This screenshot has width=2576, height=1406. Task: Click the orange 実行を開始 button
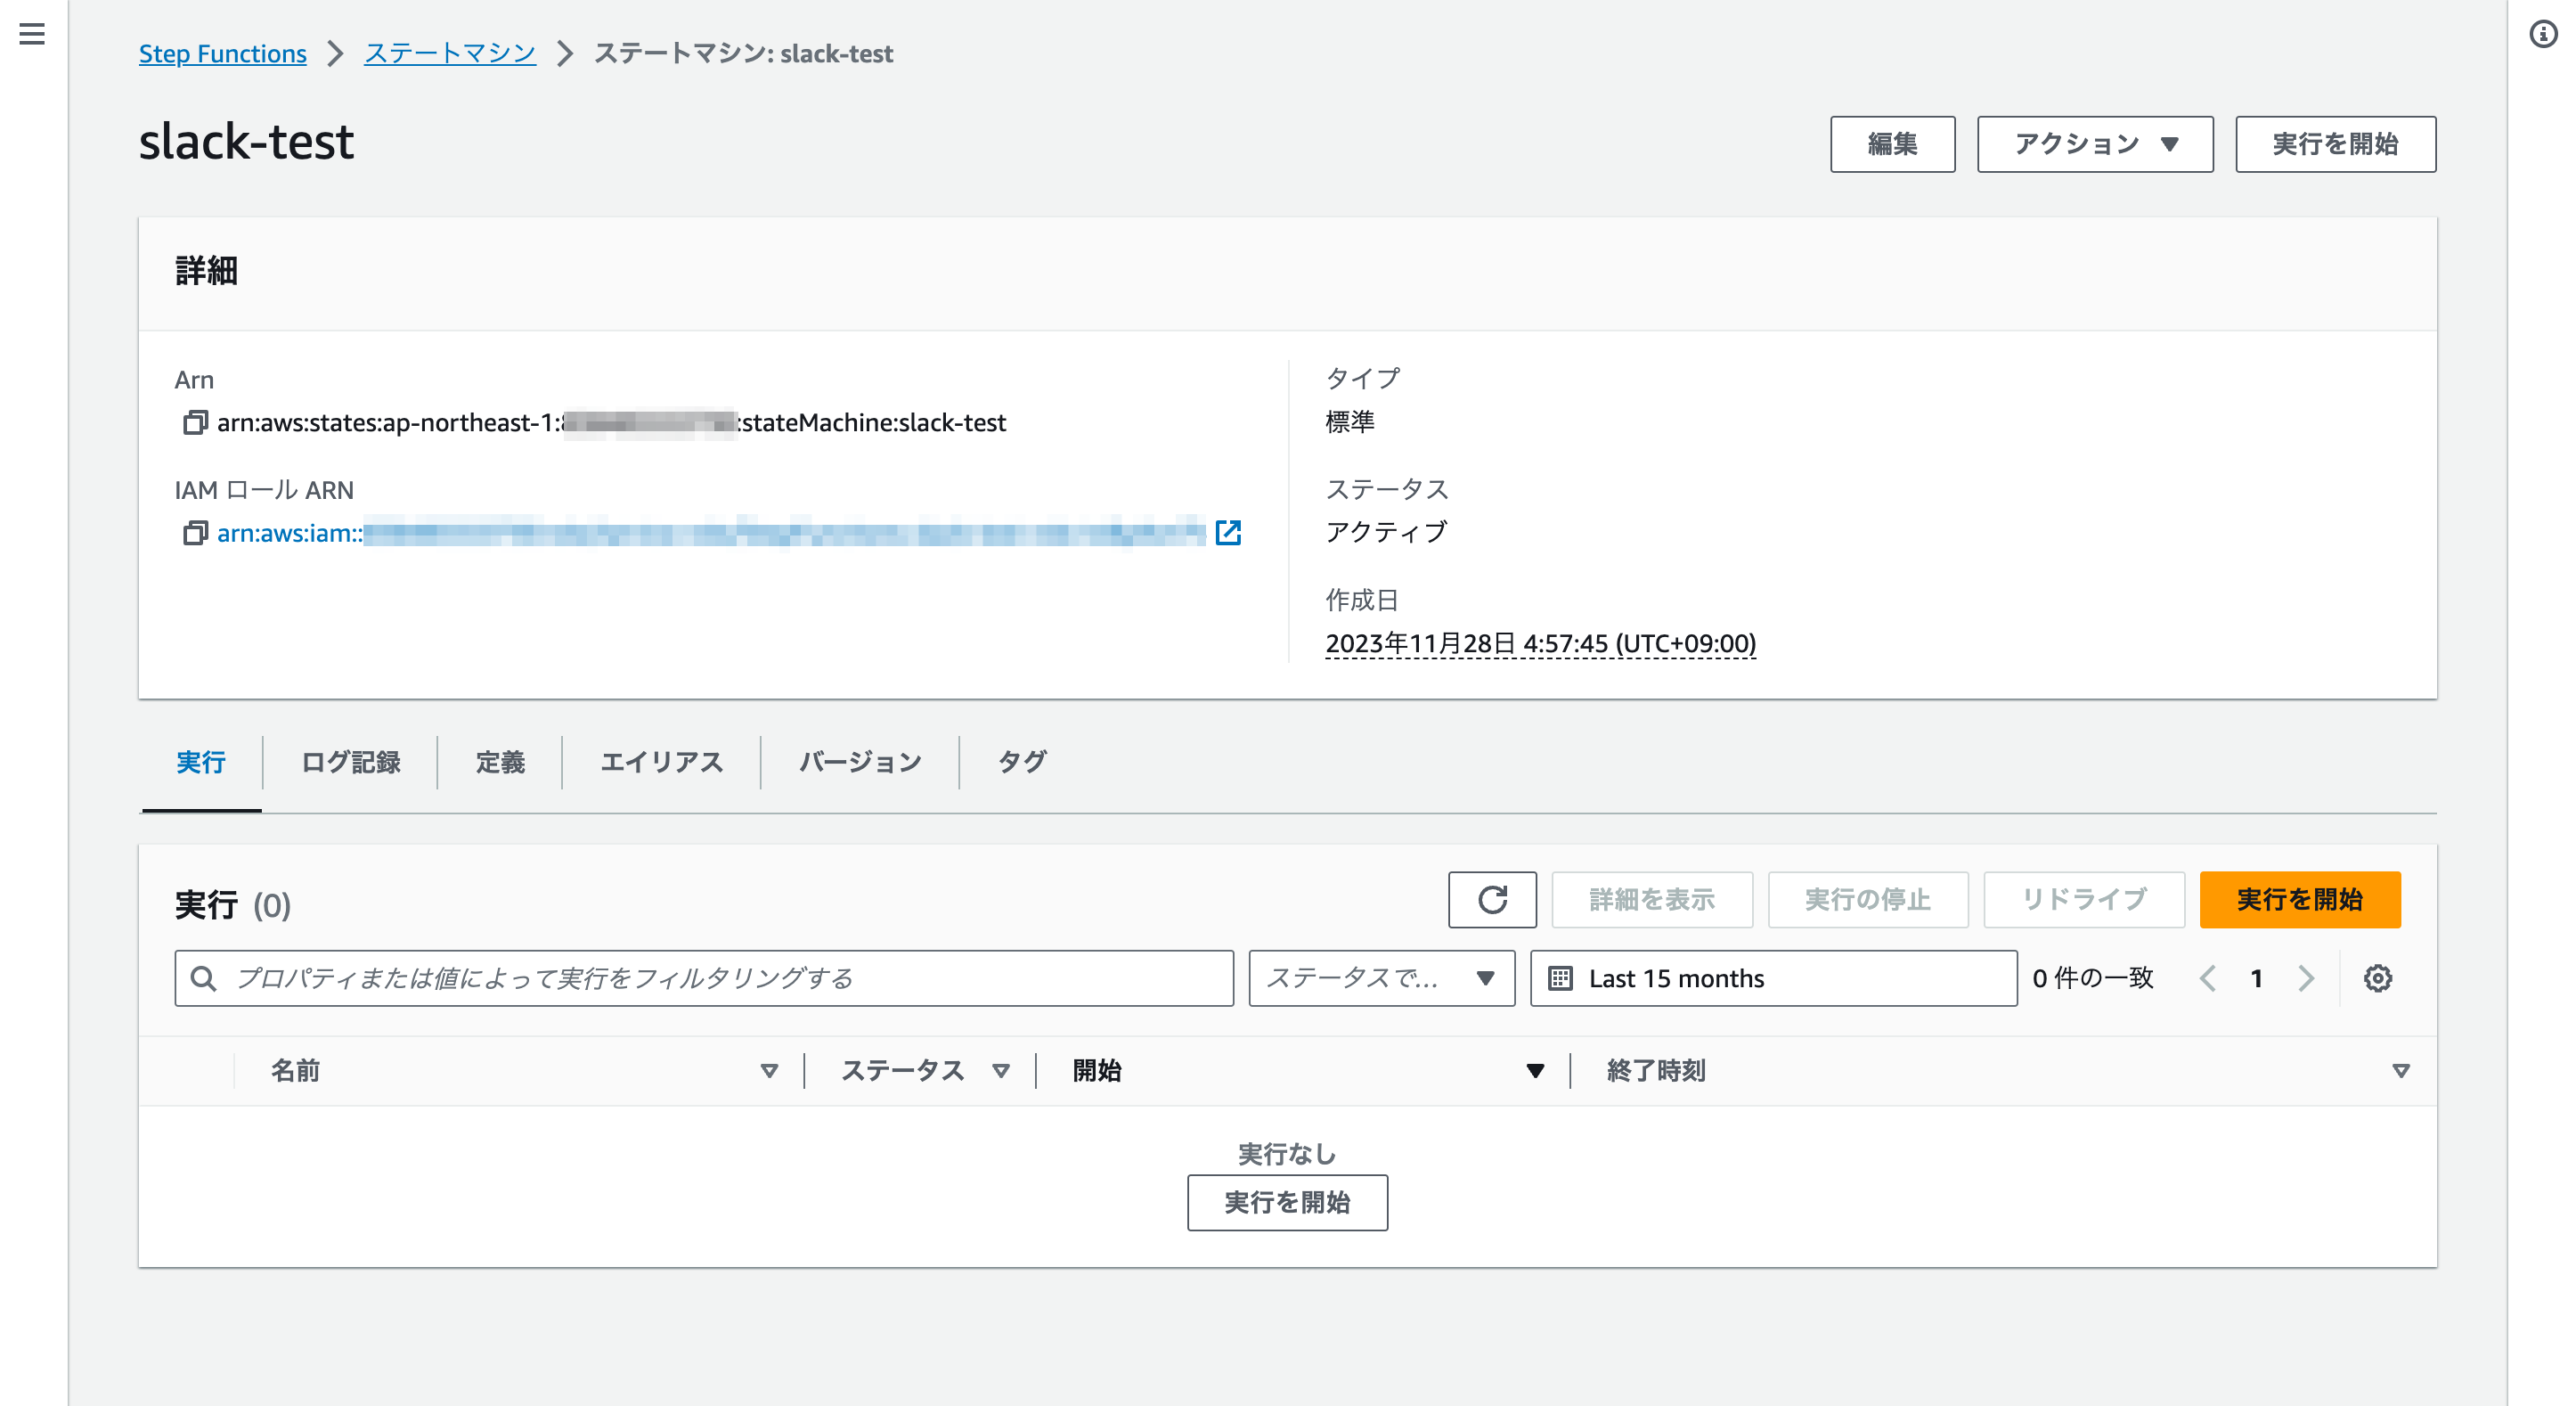click(2299, 899)
